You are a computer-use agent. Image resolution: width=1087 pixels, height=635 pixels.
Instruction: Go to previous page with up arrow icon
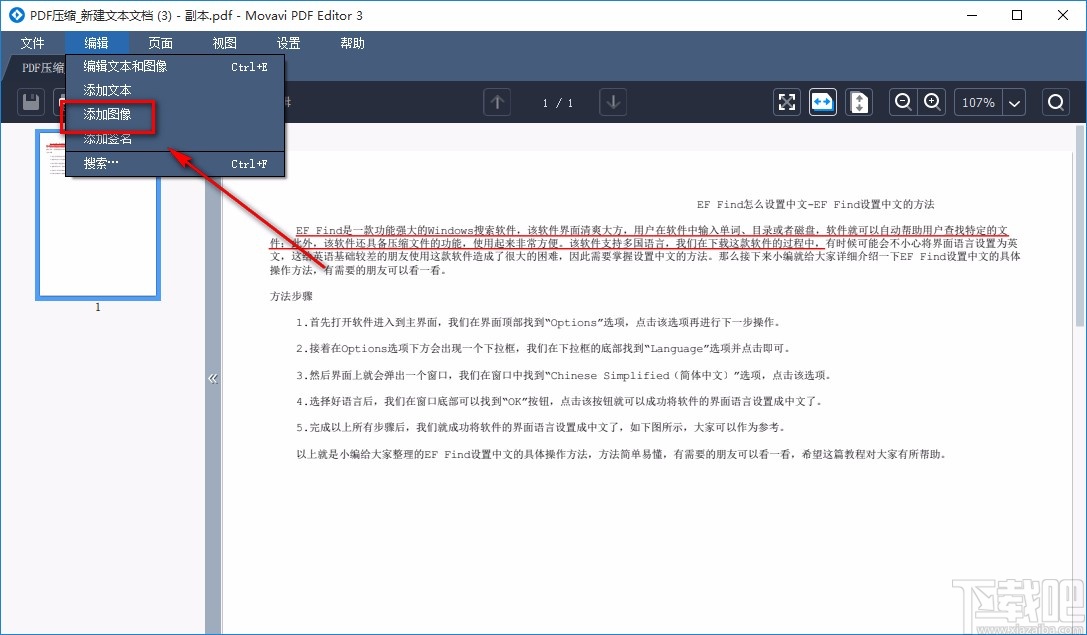click(x=496, y=102)
